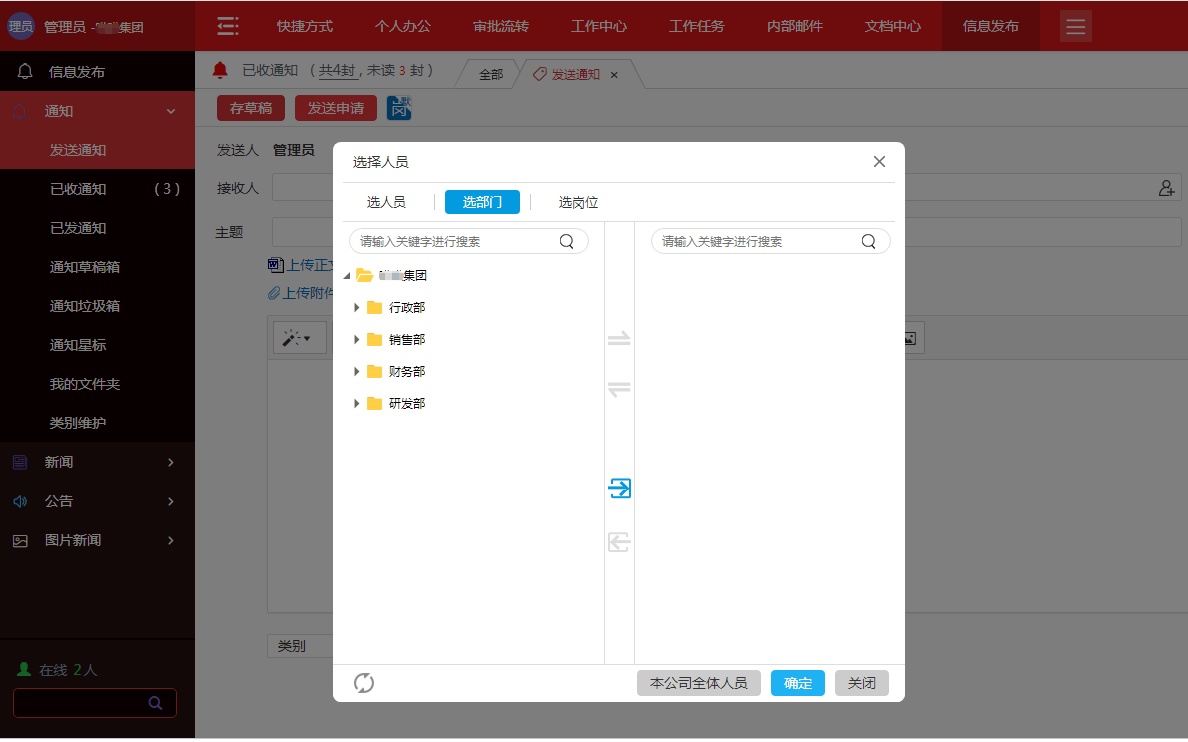Image resolution: width=1188 pixels, height=742 pixels.
Task: Click the add-person icon in 接收人 field
Action: [x=1168, y=187]
